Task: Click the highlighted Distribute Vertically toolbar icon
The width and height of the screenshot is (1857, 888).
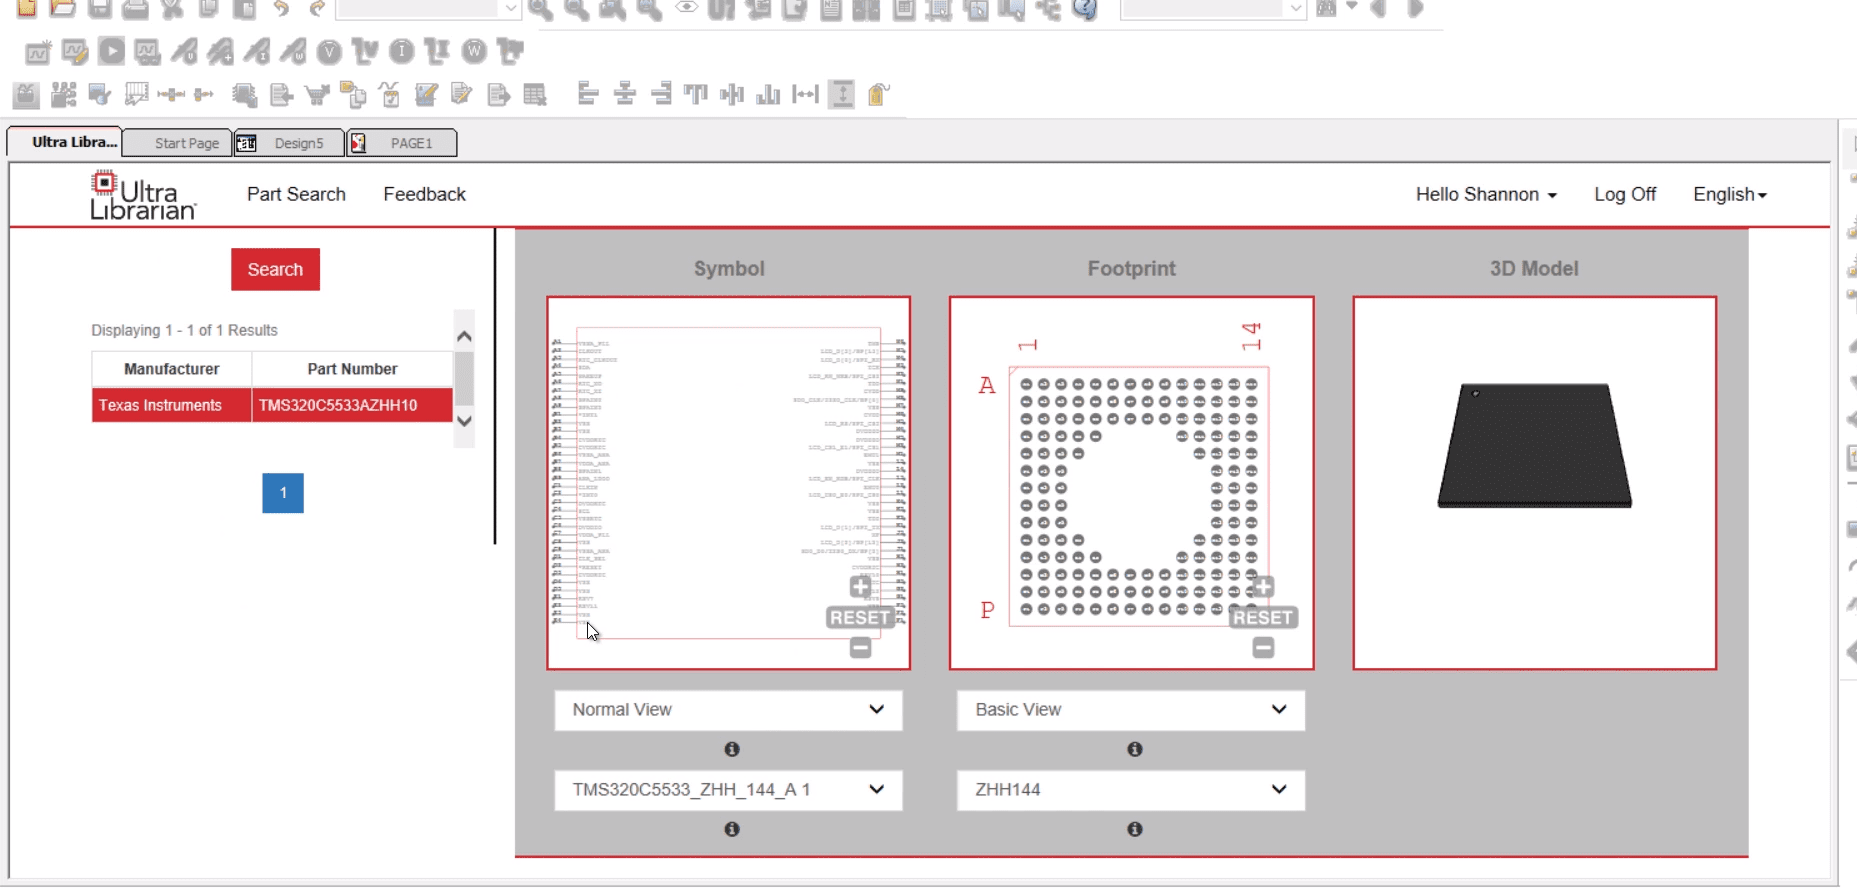Action: pos(842,94)
